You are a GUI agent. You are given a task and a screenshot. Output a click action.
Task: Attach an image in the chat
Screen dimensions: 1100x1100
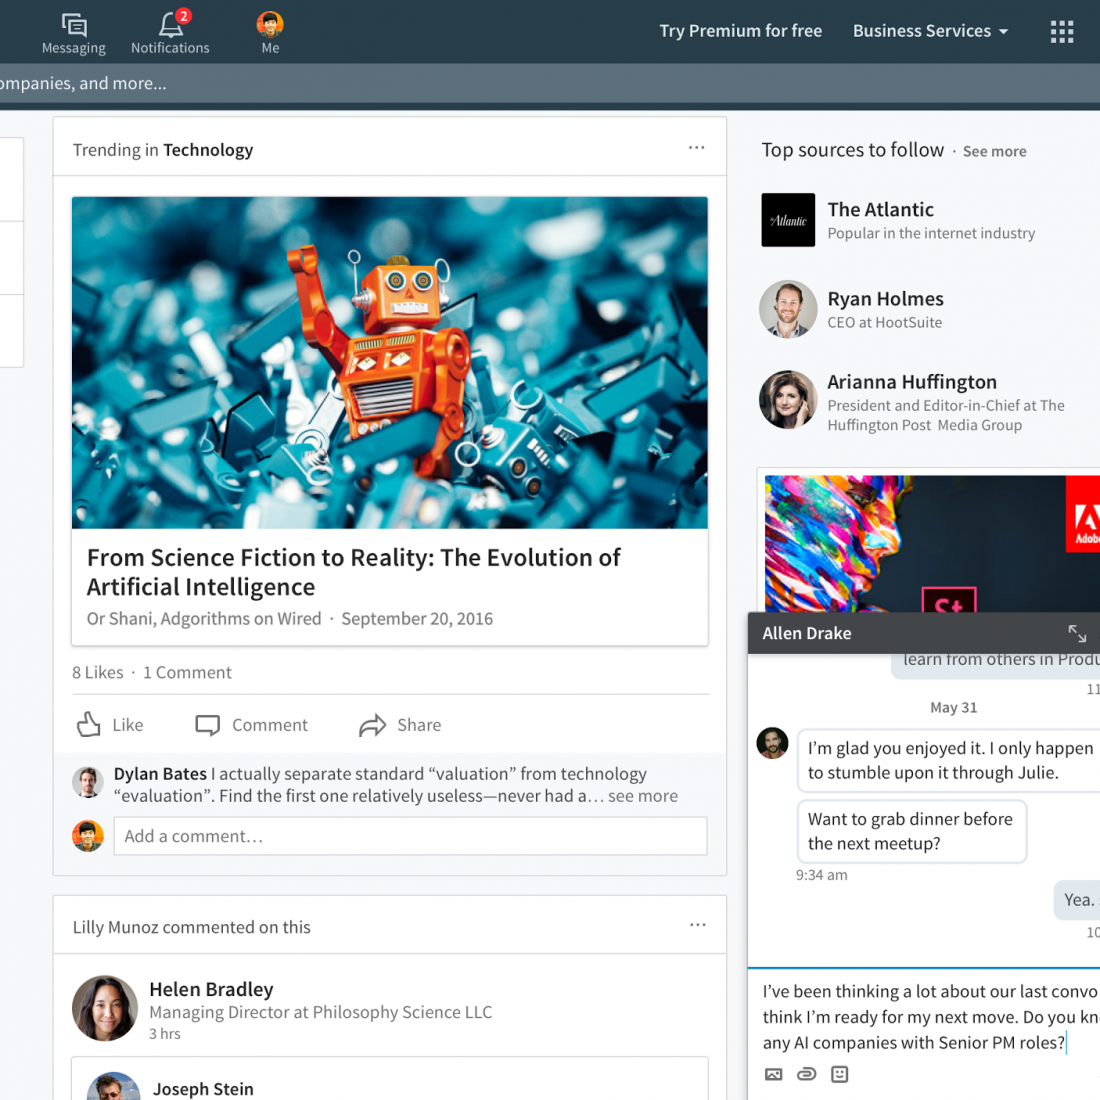pyautogui.click(x=773, y=1074)
